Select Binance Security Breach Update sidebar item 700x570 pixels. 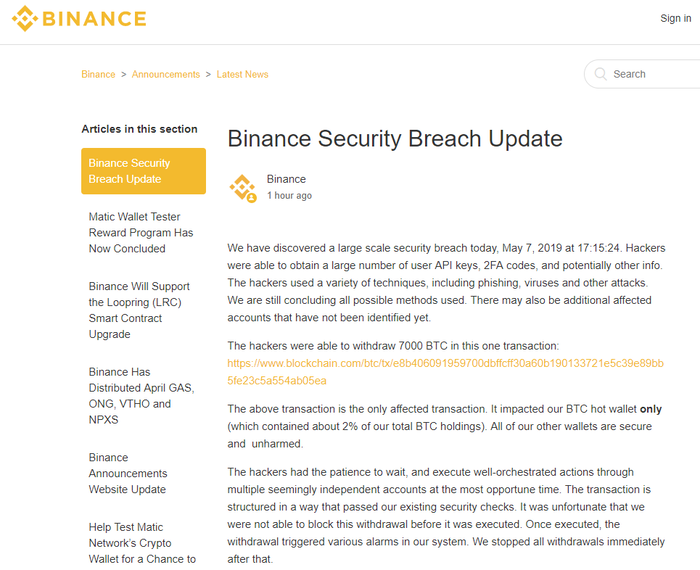[143, 171]
